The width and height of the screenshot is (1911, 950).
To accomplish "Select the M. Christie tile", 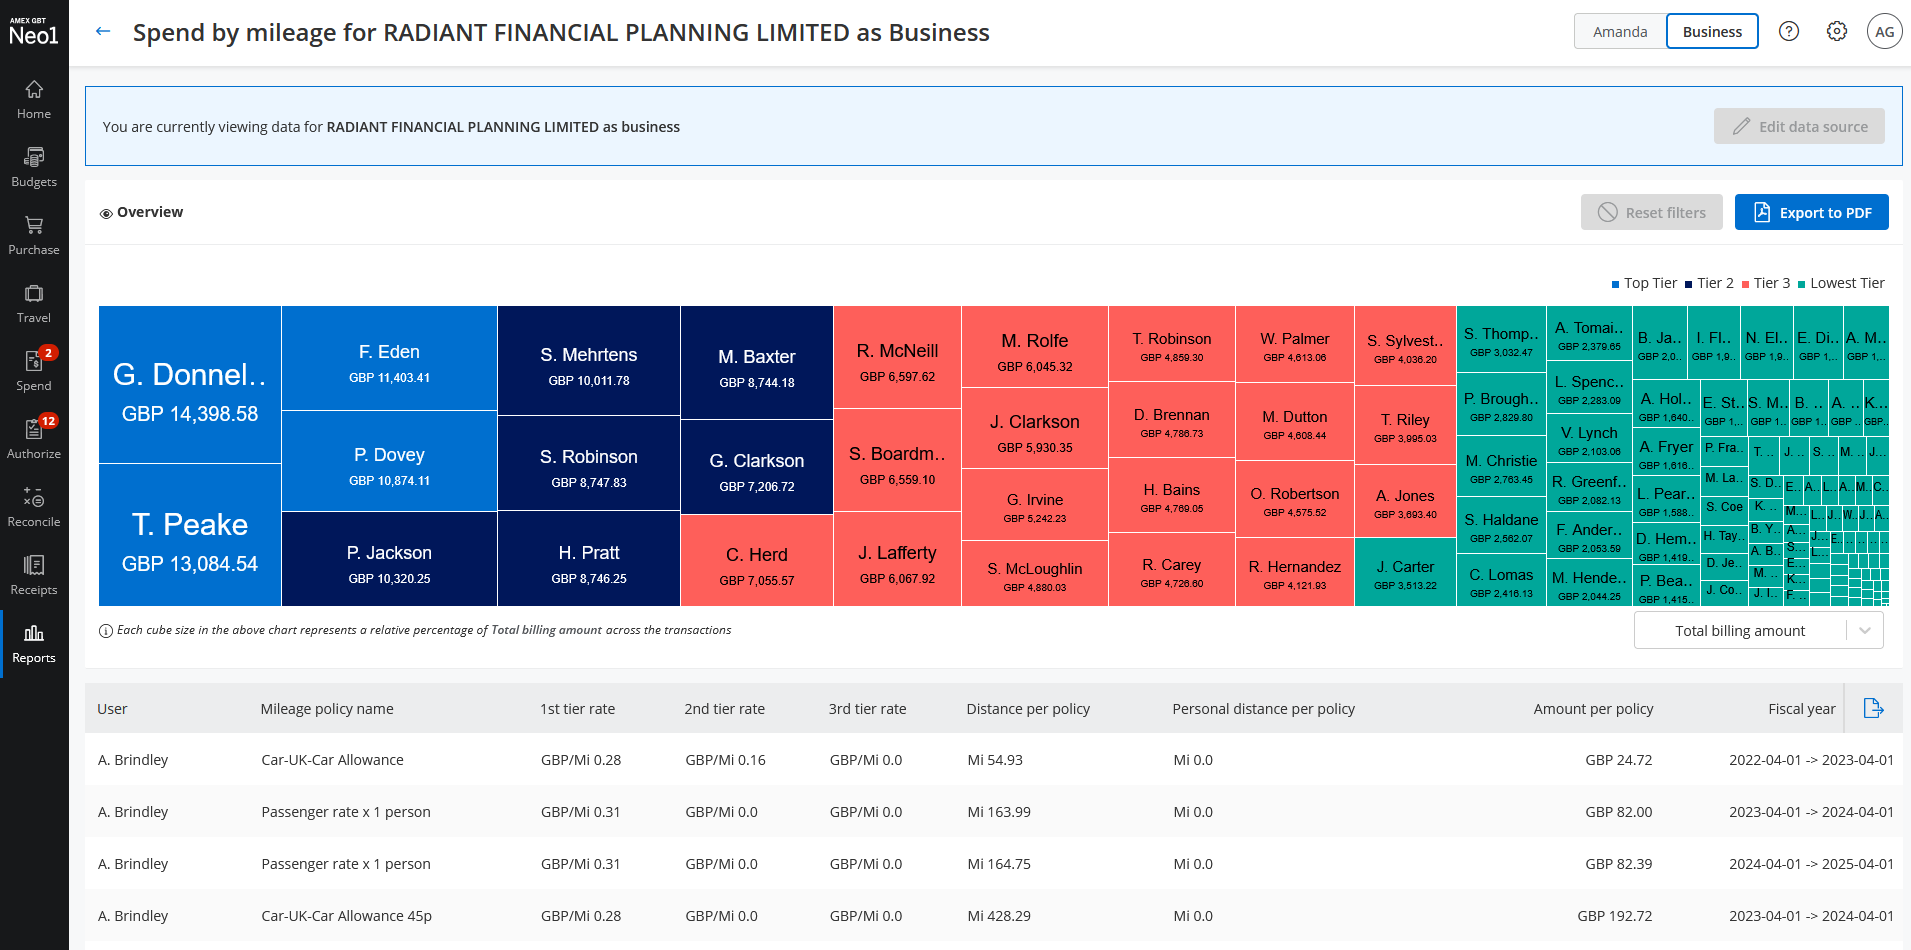I will (x=1501, y=465).
